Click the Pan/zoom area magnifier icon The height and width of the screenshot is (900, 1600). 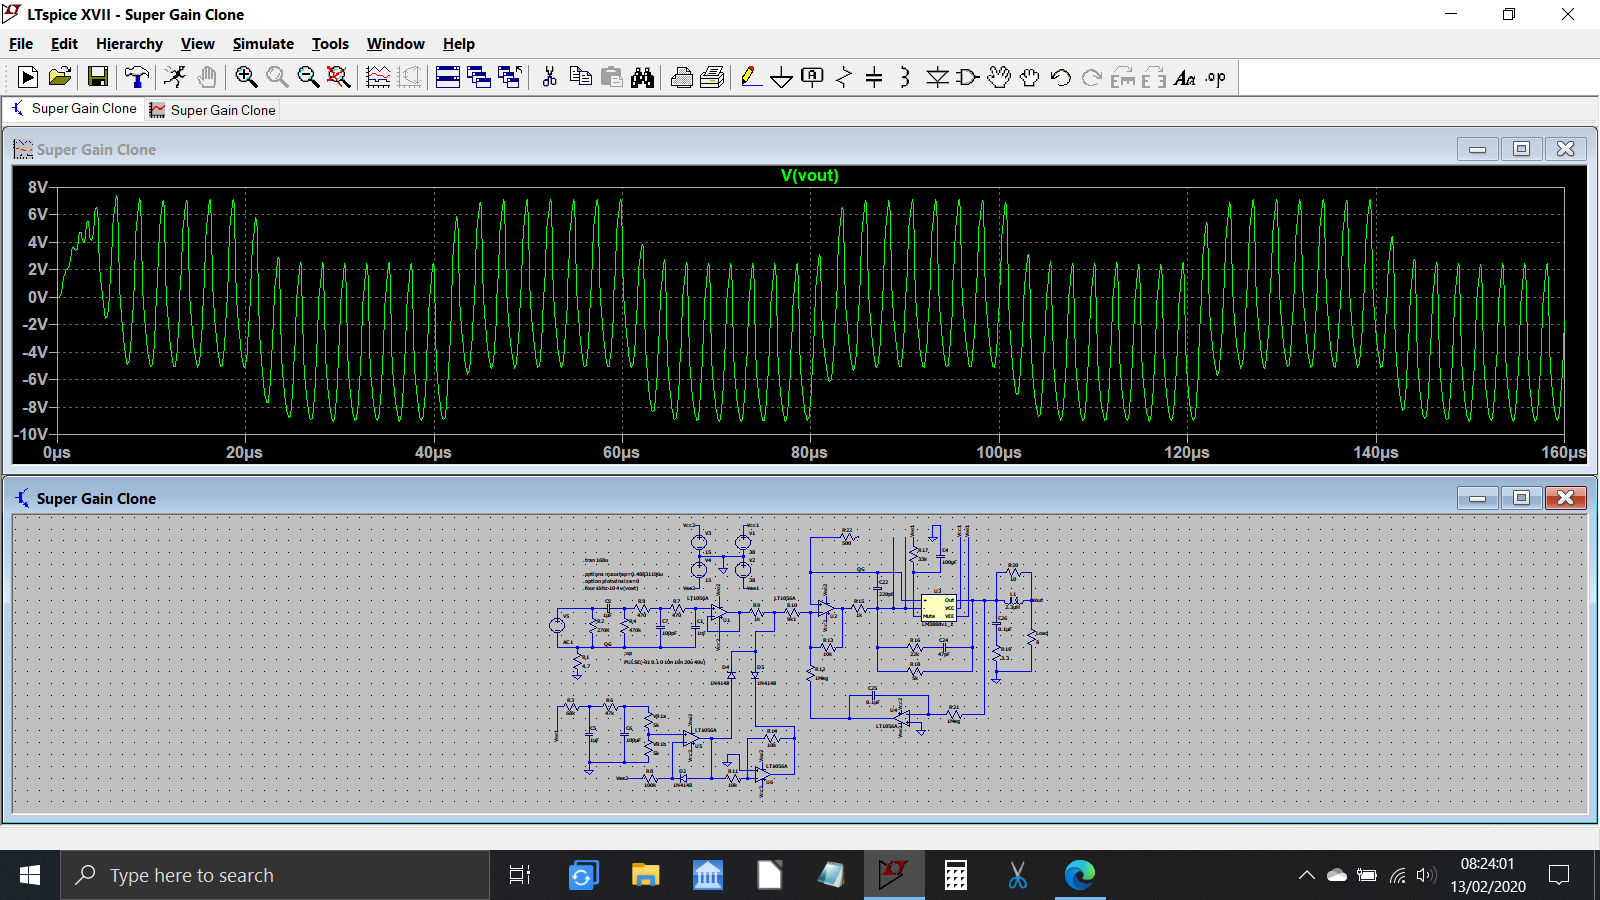tap(277, 77)
